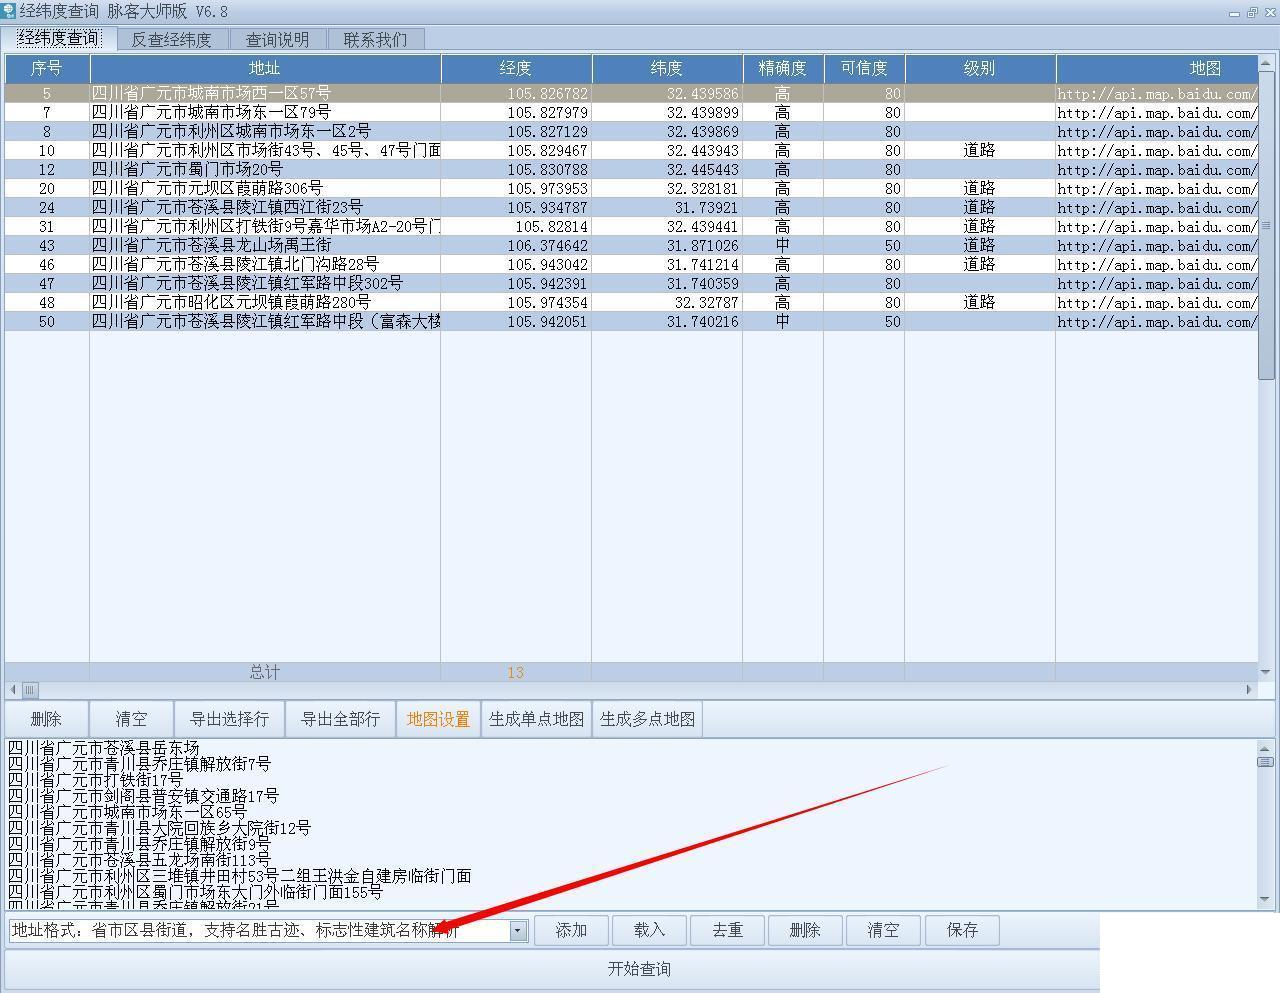The image size is (1280, 993).
Task: Click 清空 button next to 保存
Action: 883,930
